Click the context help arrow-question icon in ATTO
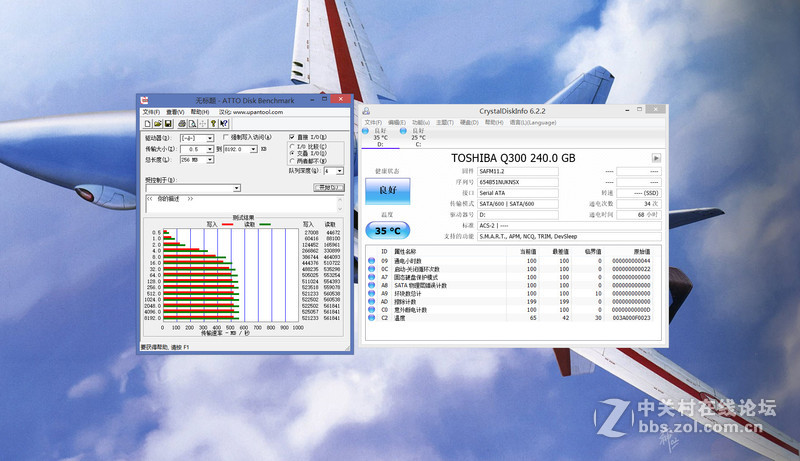This screenshot has height=461, width=800. 224,123
